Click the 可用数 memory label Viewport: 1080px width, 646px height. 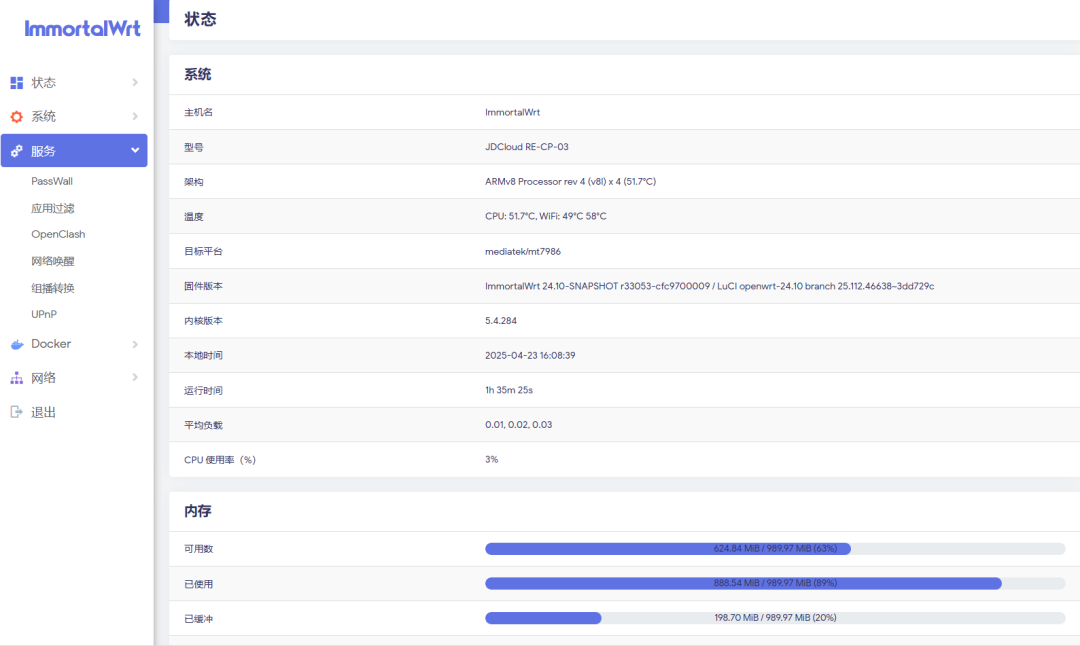[198, 549]
